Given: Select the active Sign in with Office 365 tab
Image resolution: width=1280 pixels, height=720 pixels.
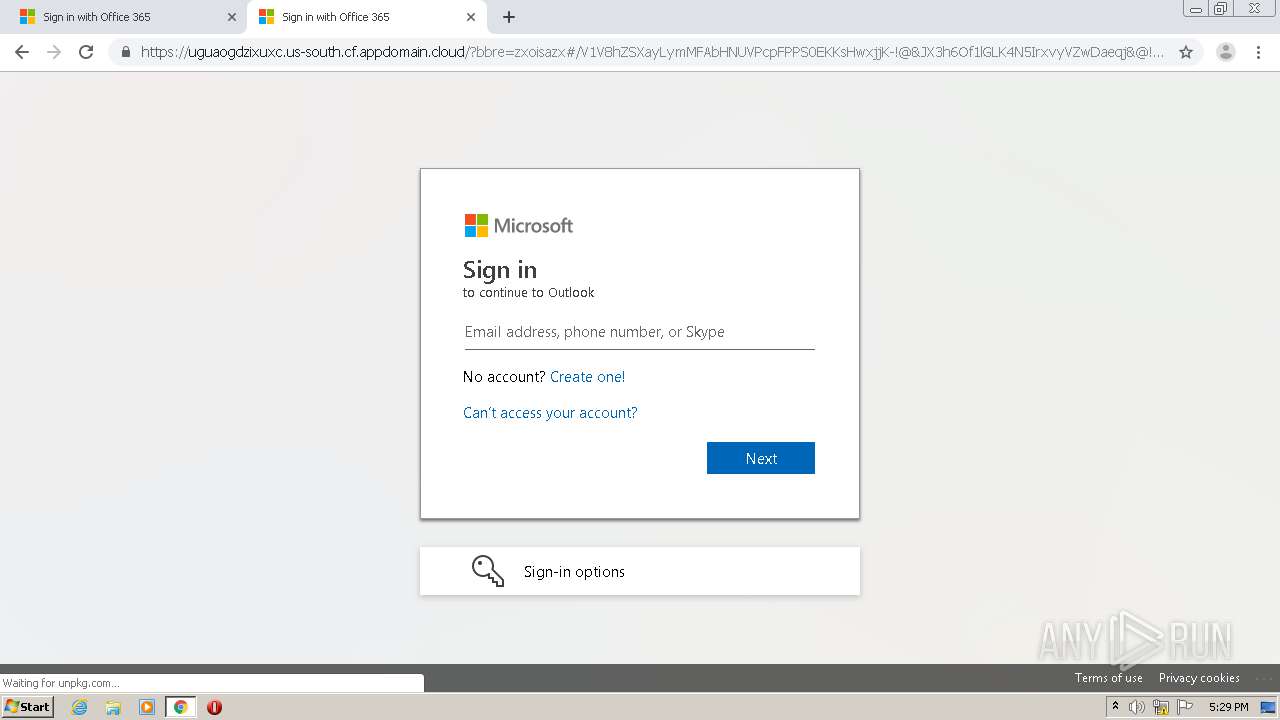Looking at the screenshot, I should pyautogui.click(x=366, y=17).
